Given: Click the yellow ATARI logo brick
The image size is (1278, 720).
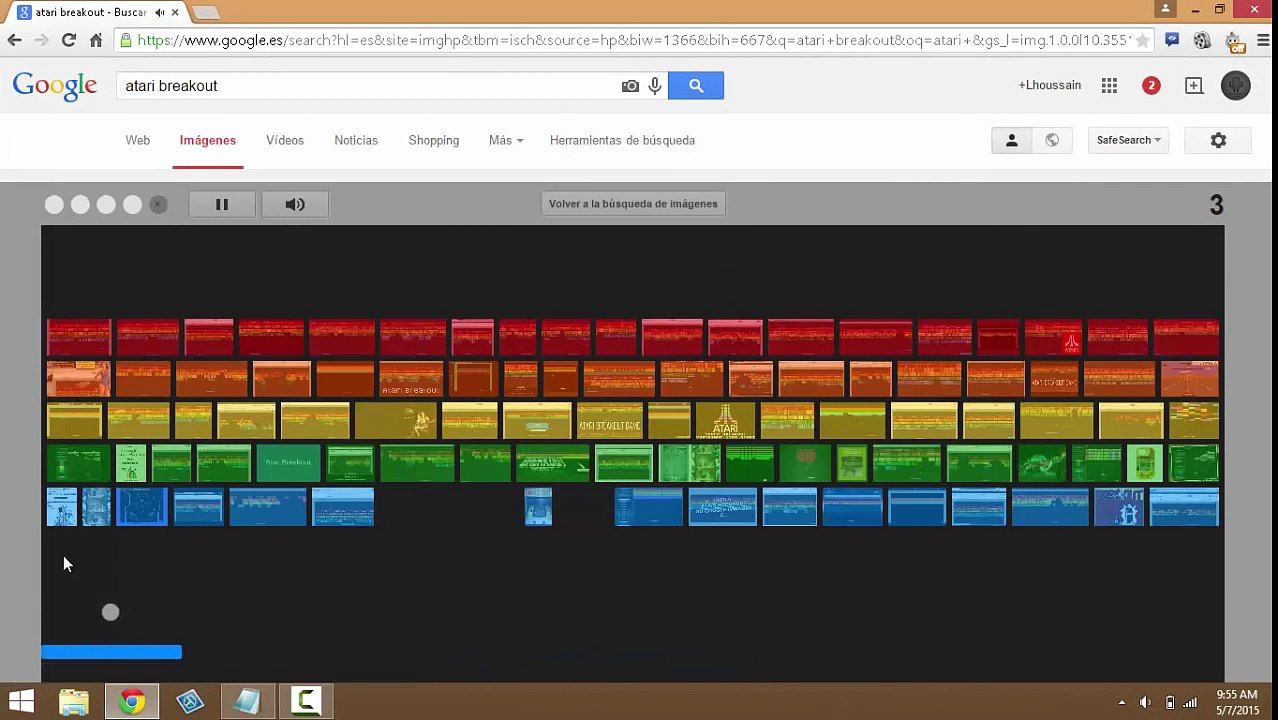Looking at the screenshot, I should tap(725, 421).
